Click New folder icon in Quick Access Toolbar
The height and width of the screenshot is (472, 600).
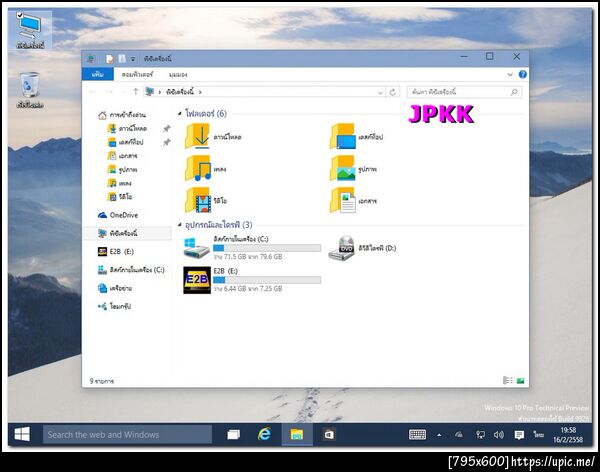coord(122,59)
